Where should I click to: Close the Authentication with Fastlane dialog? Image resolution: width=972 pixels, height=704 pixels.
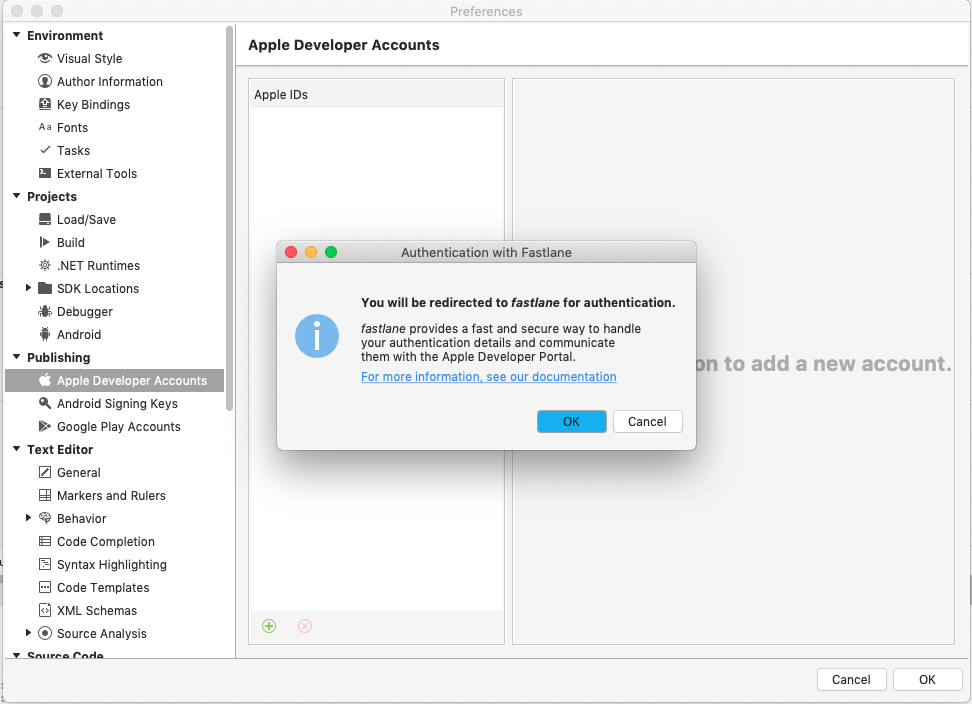(291, 252)
